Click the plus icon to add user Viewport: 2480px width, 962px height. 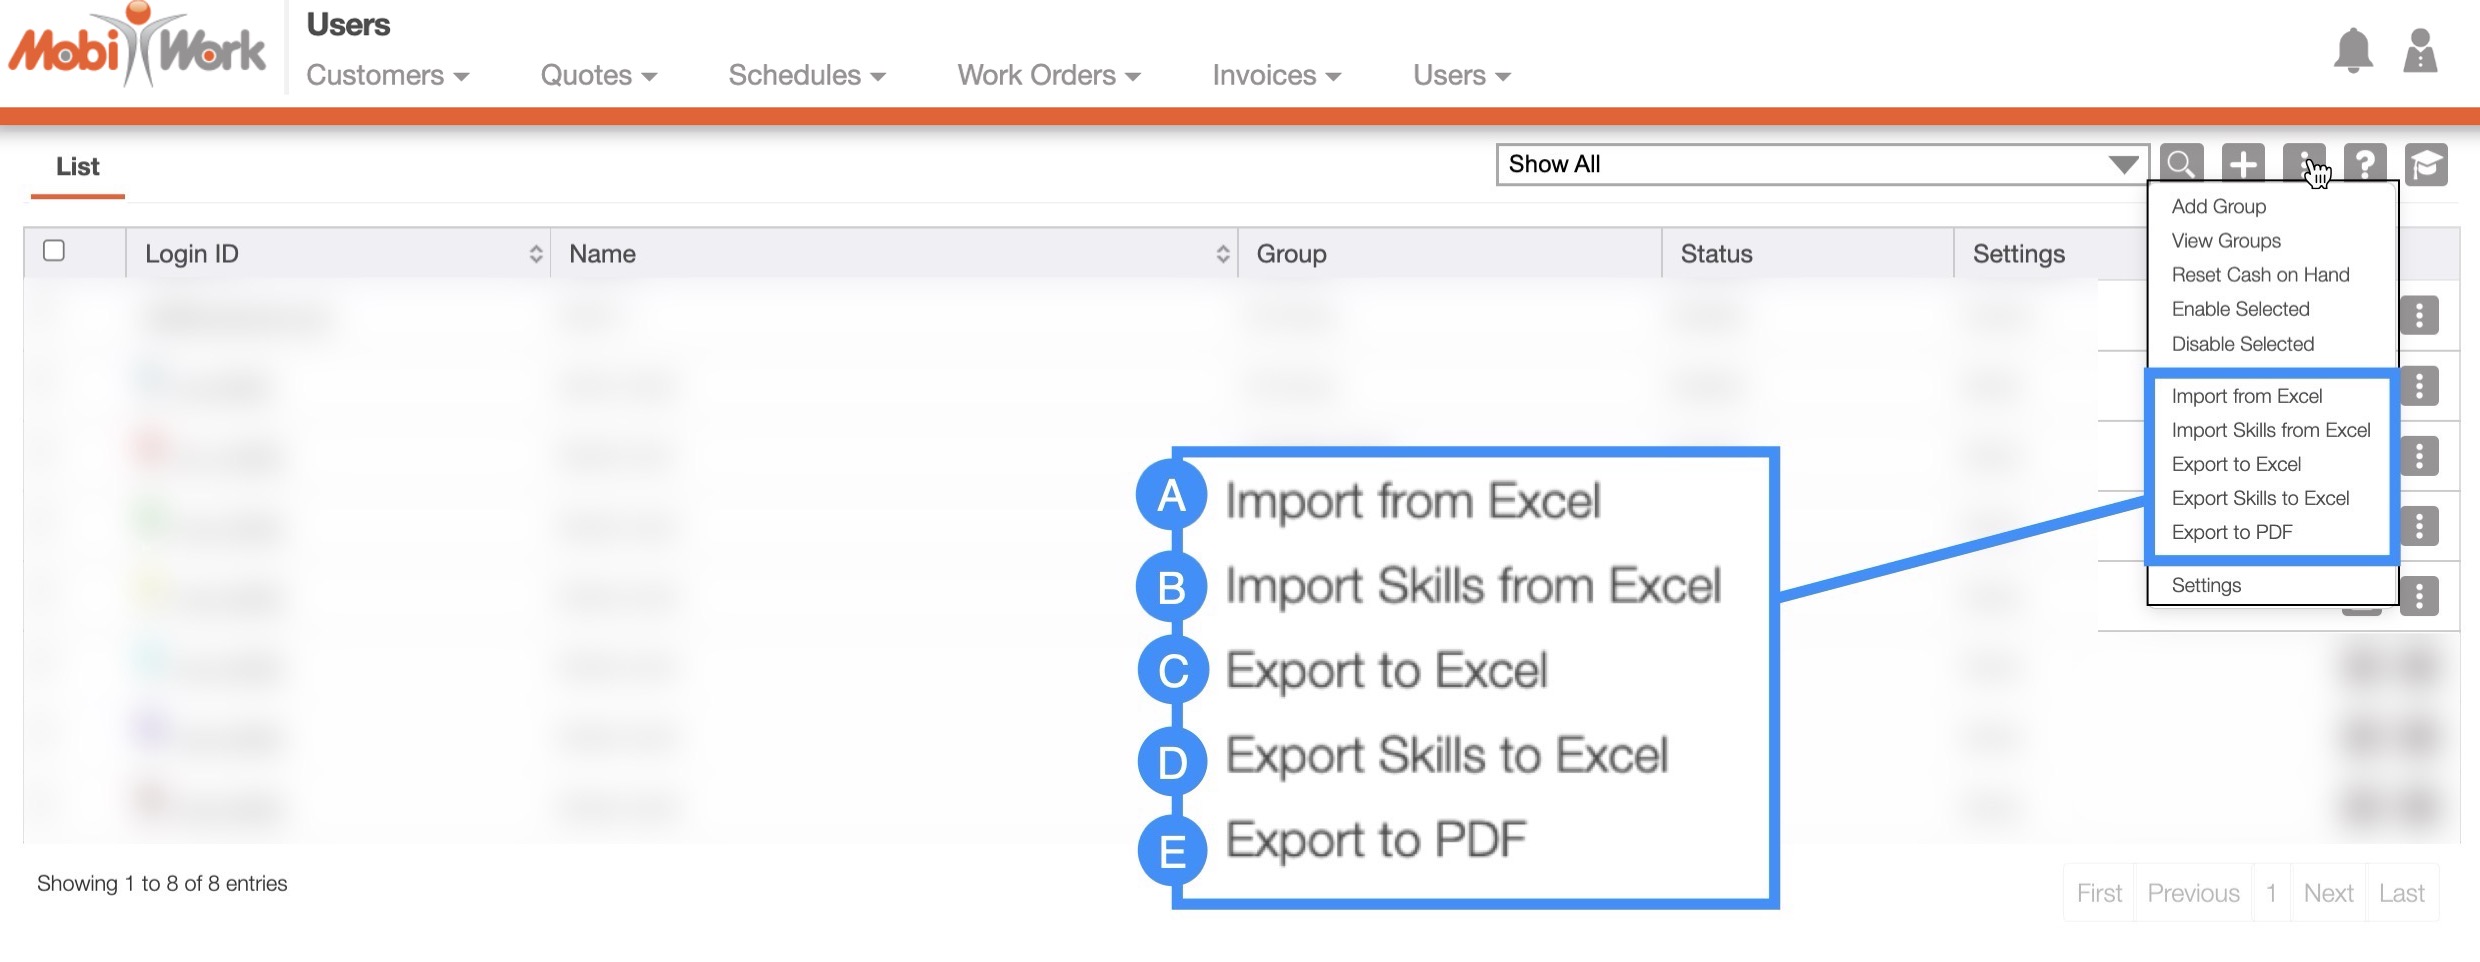[x=2243, y=164]
